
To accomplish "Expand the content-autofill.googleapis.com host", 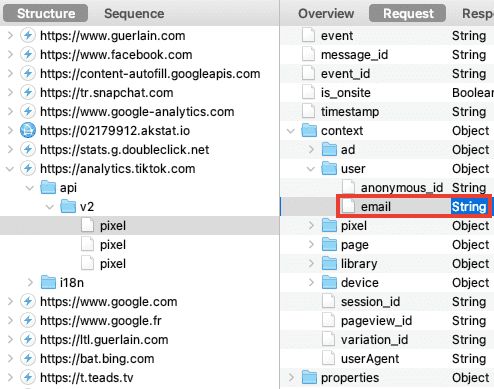I will point(10,73).
